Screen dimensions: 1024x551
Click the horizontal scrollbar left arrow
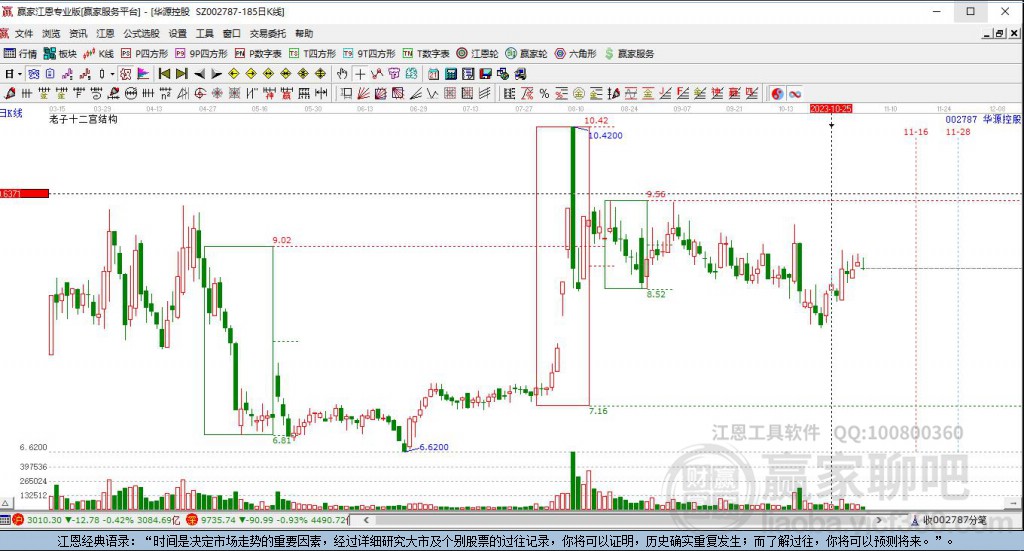pyautogui.click(x=366, y=520)
